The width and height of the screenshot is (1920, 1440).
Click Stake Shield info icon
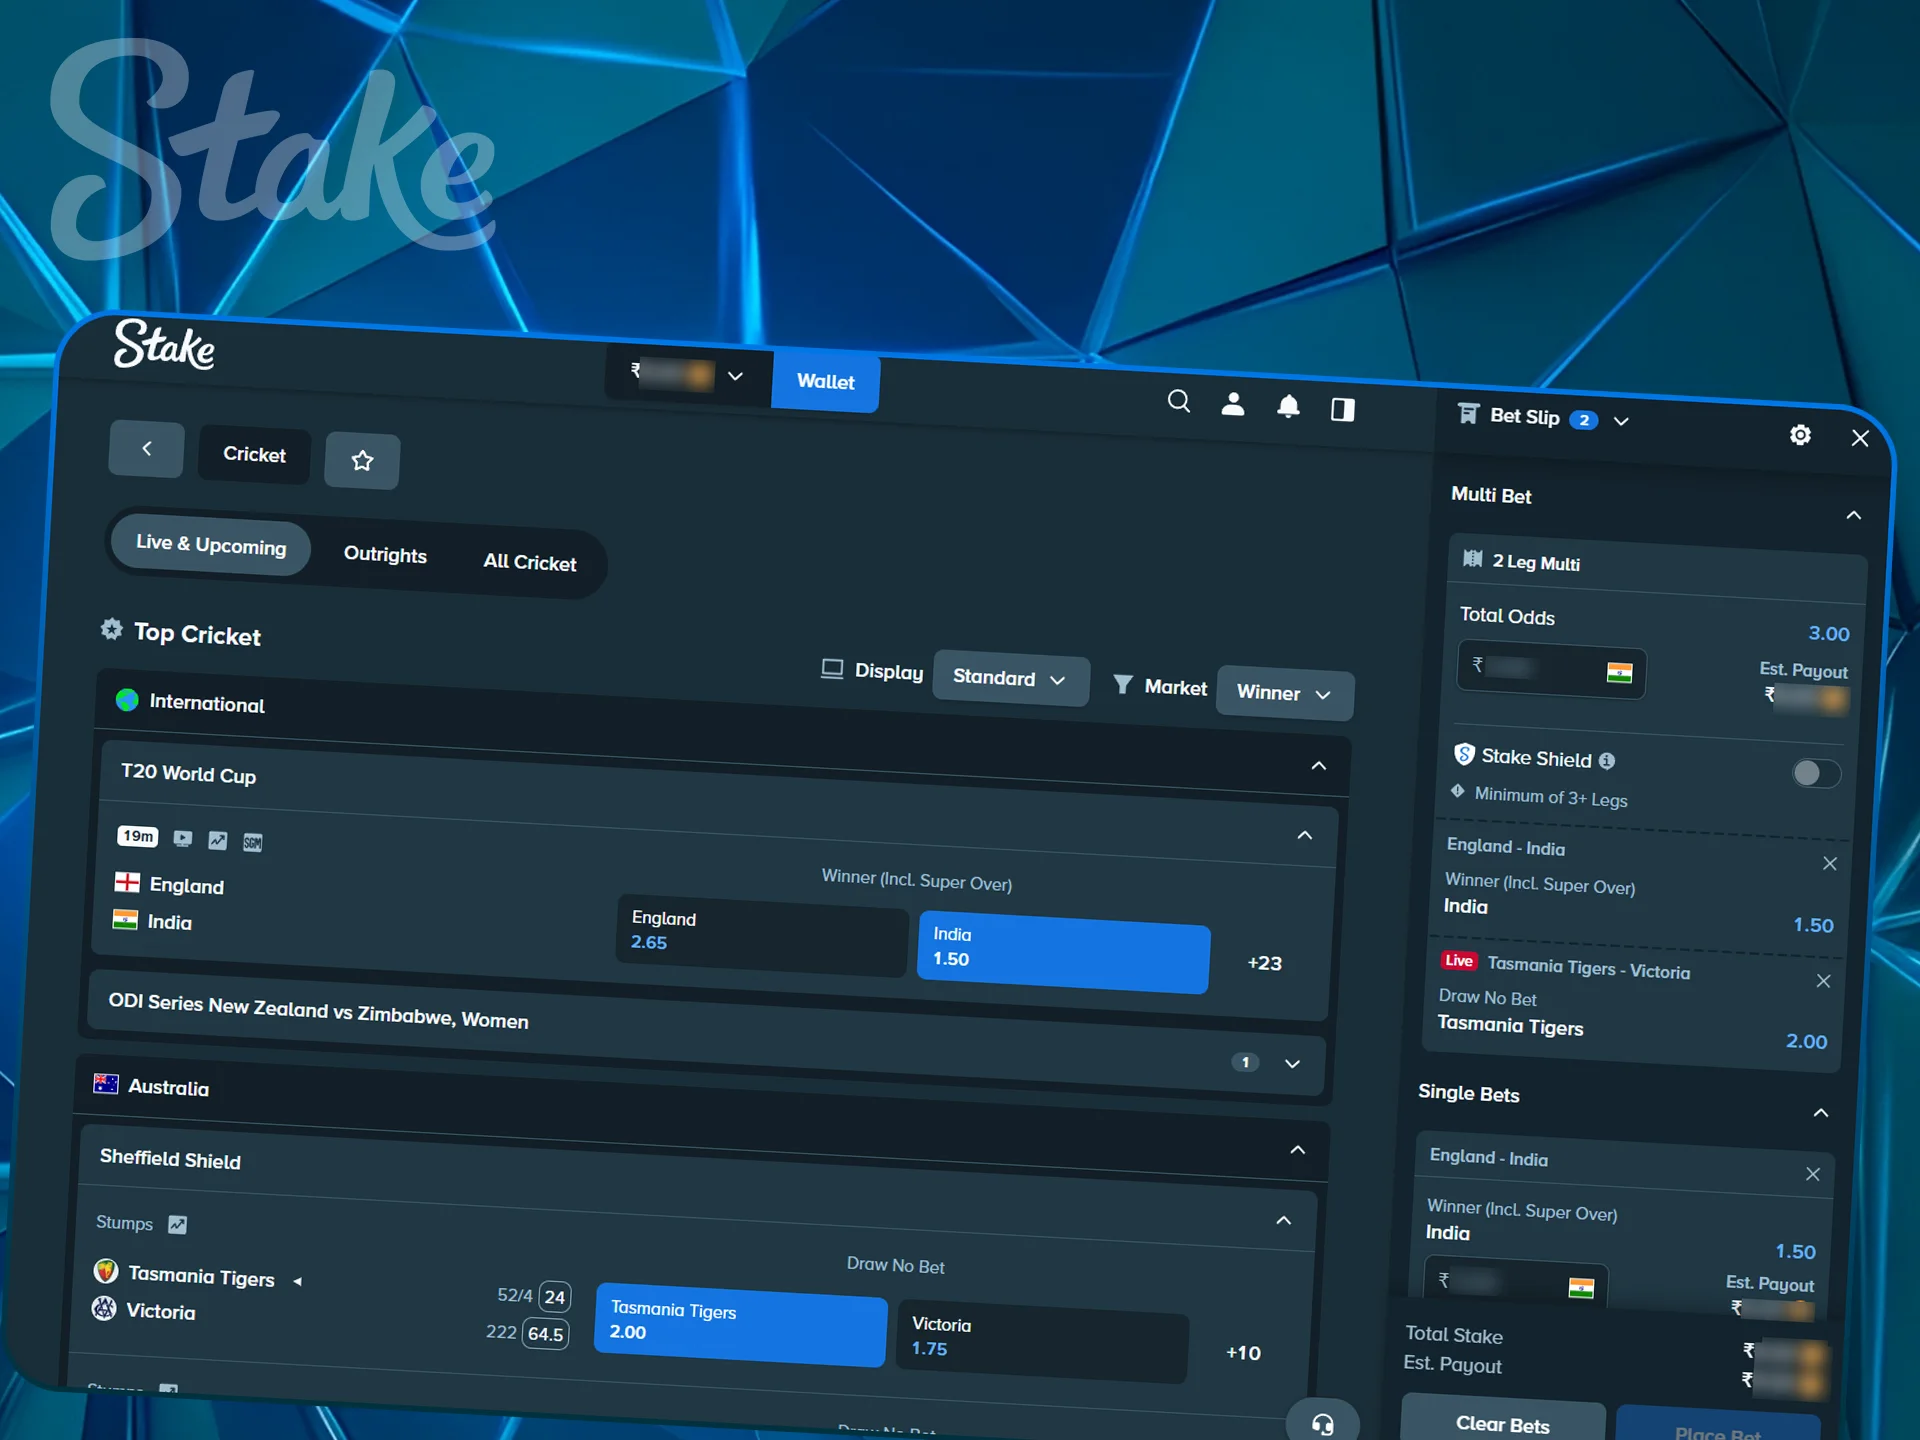(x=1607, y=761)
